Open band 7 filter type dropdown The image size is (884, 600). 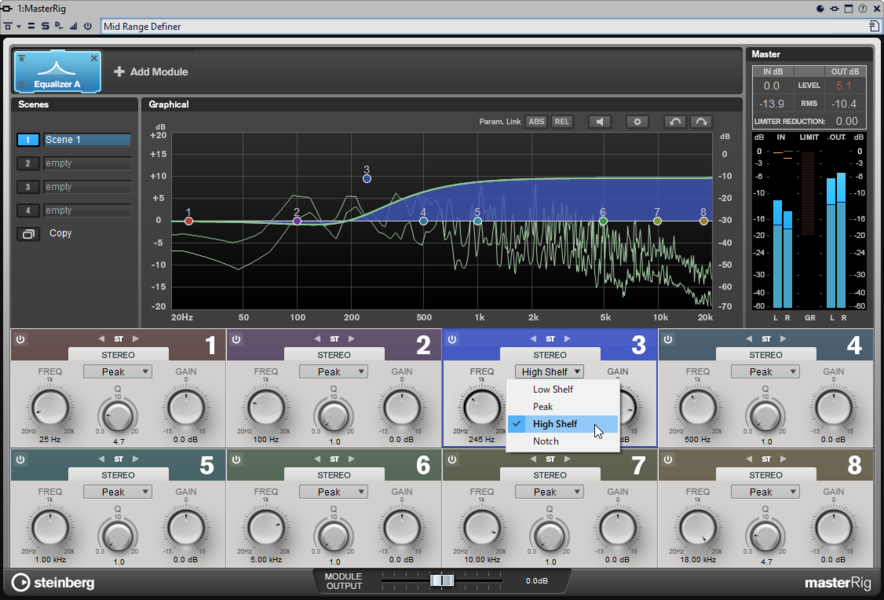(x=549, y=492)
